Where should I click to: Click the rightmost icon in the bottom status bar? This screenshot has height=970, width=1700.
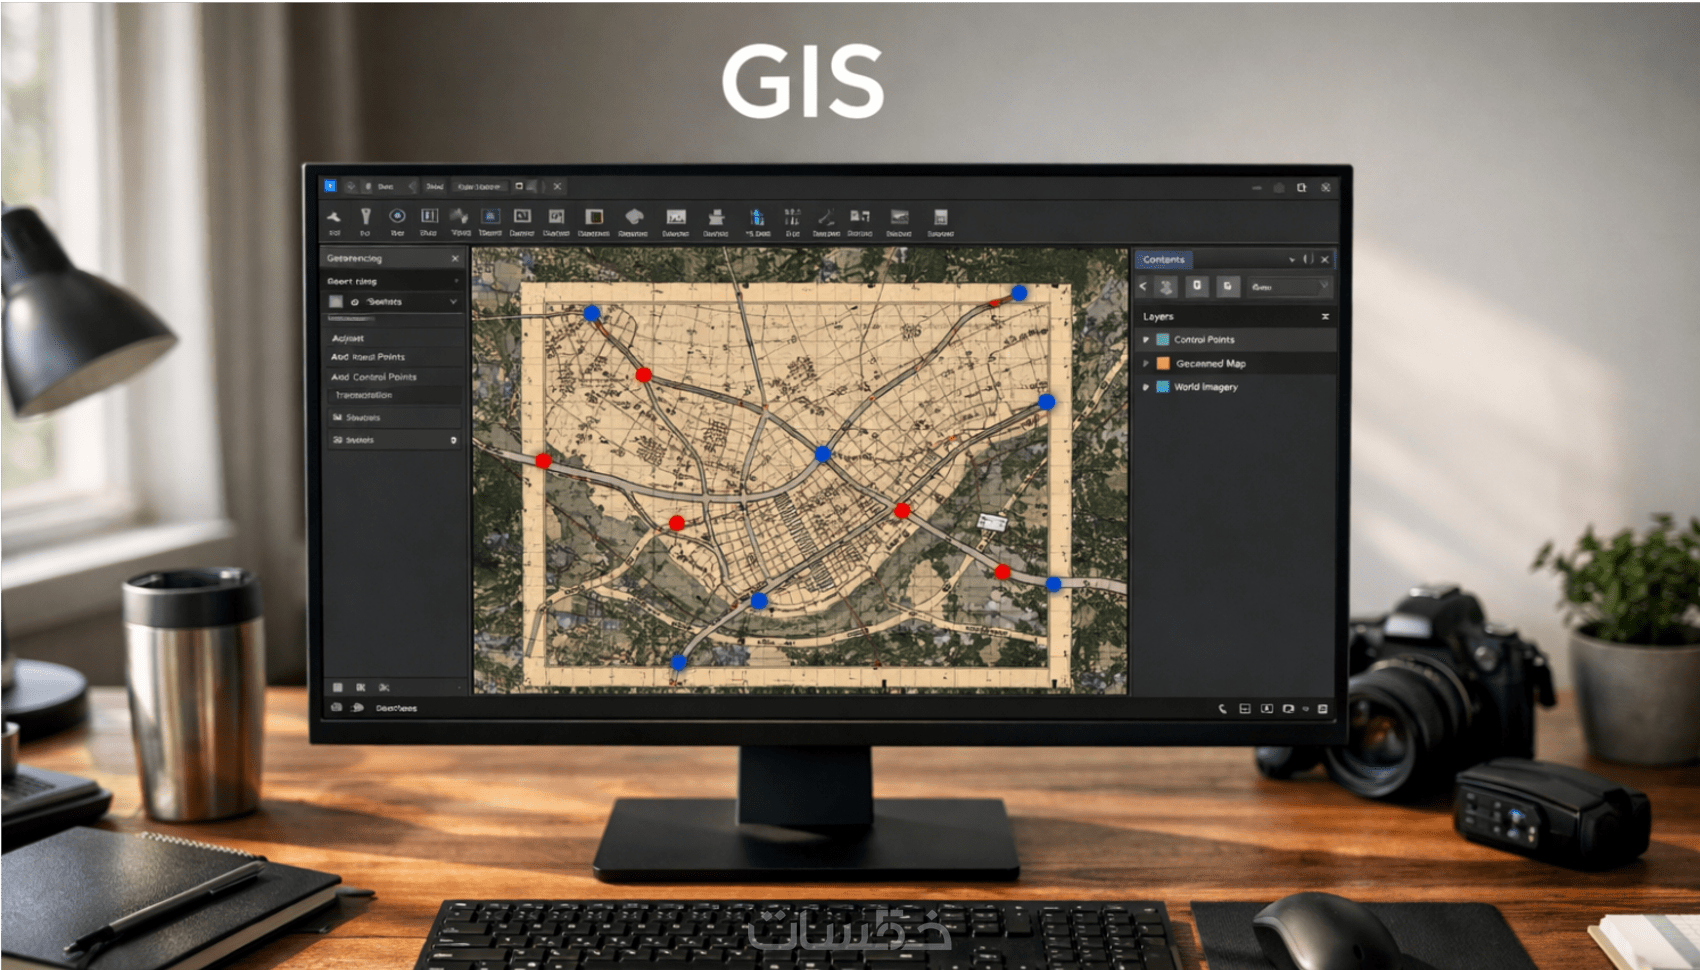[x=1323, y=708]
